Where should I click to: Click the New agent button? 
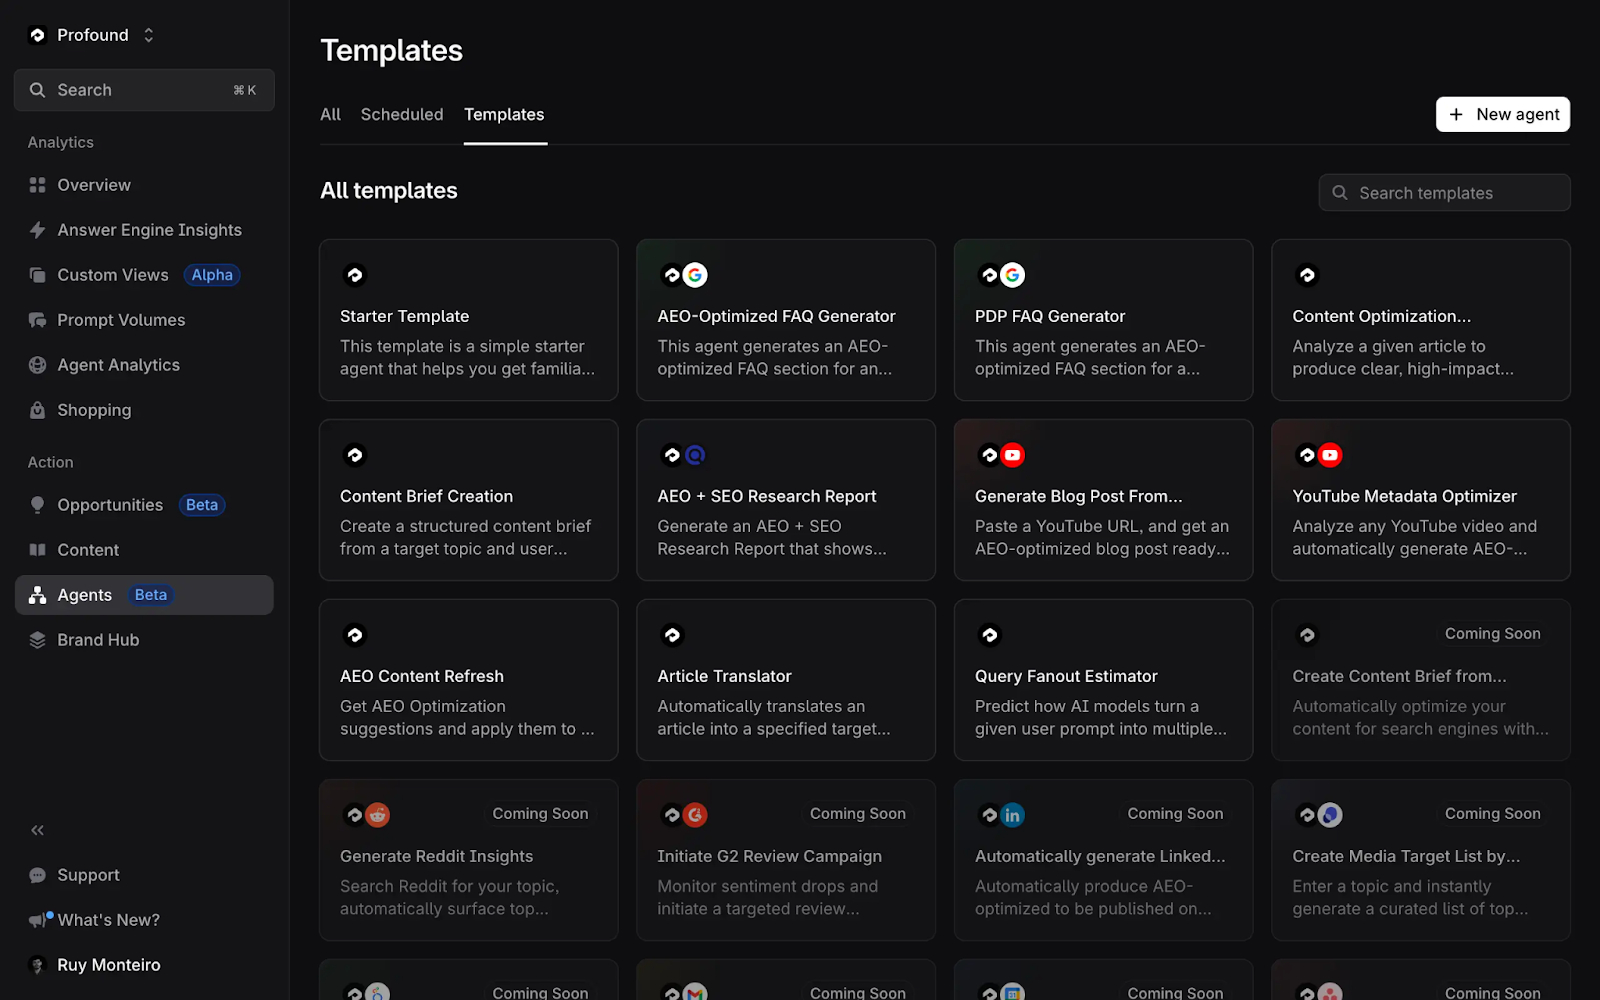point(1502,114)
